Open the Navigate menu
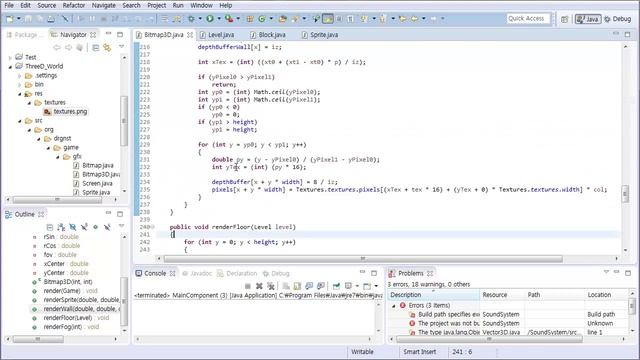 [104, 5]
